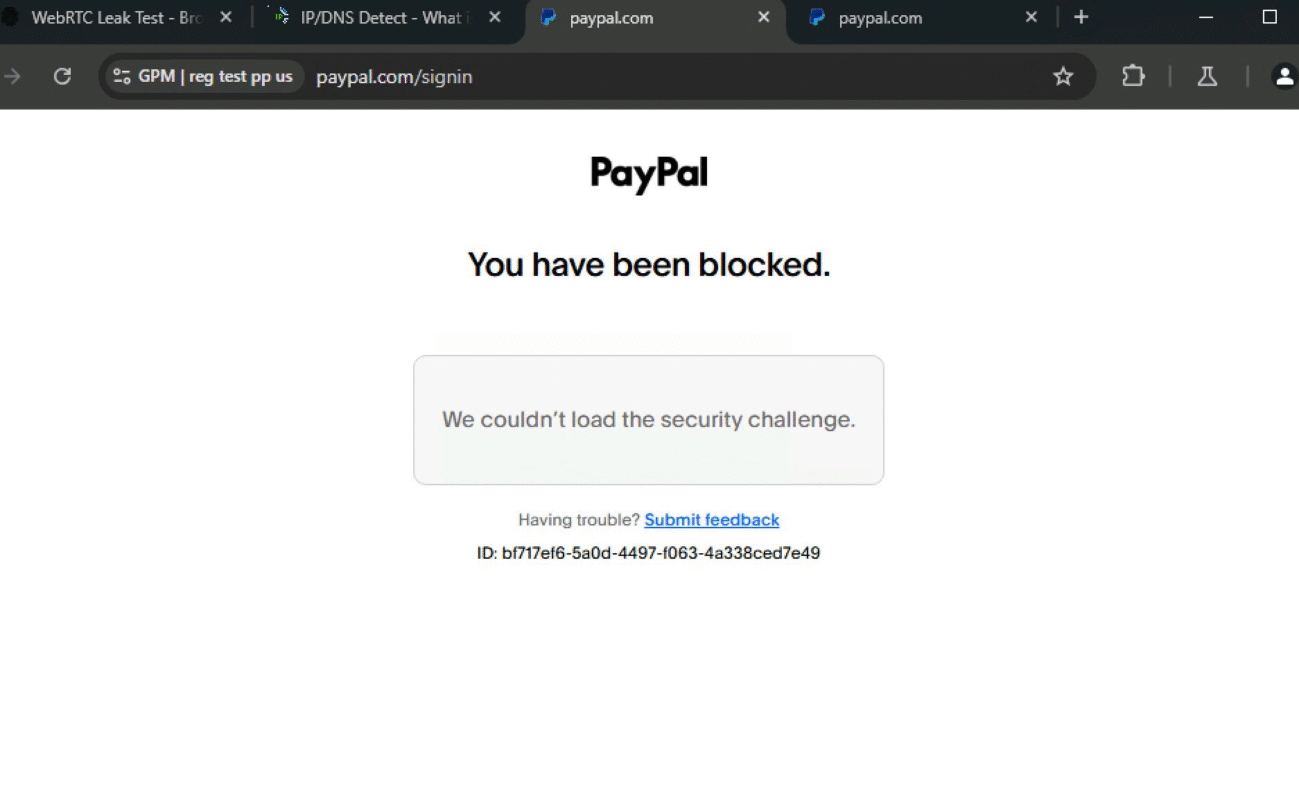Close the last paypal.com tab
1299x800 pixels.
[x=1032, y=17]
